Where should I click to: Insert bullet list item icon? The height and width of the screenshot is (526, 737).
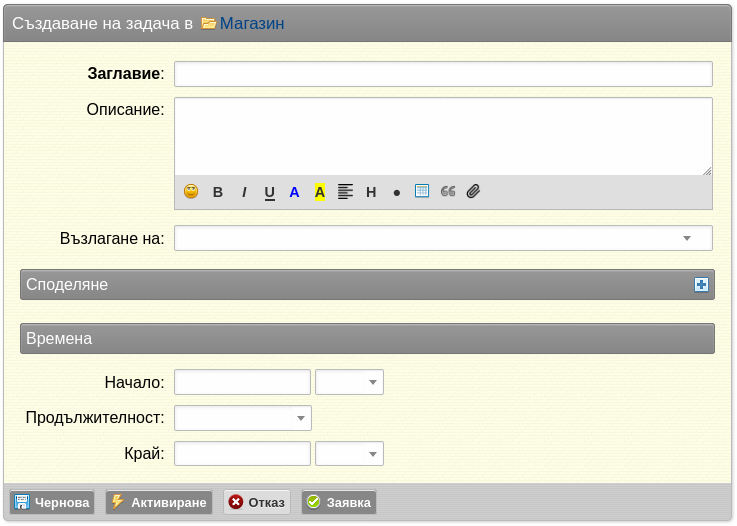pos(397,193)
